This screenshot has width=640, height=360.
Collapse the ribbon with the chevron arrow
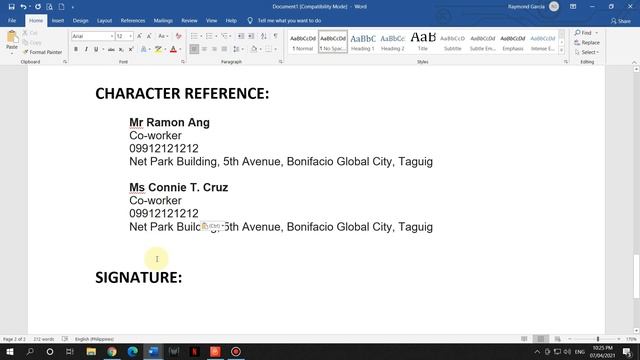634,62
